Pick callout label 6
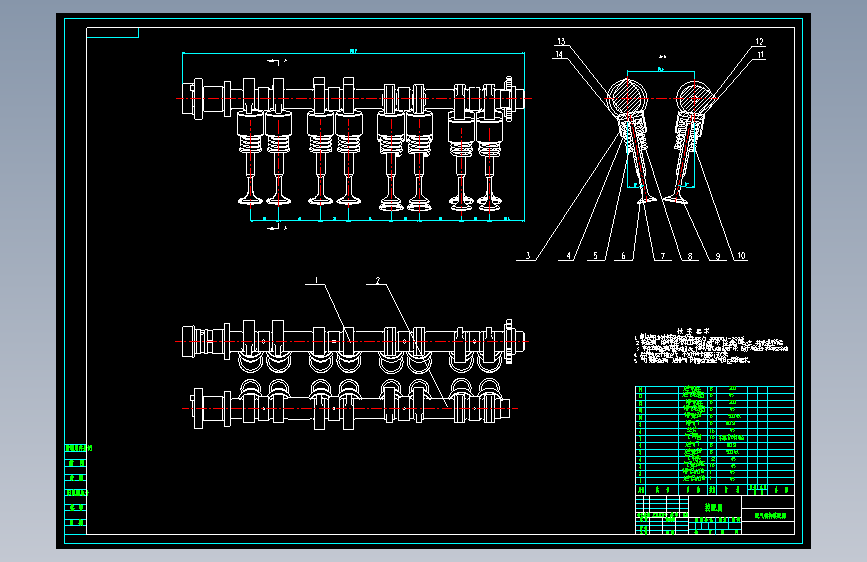867x562 pixels. pos(623,256)
